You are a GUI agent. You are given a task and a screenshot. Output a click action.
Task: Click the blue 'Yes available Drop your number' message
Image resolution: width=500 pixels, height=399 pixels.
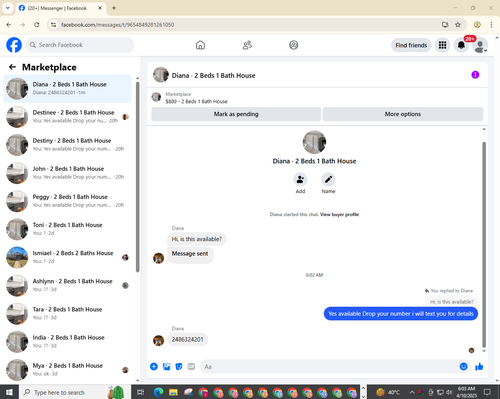coord(401,314)
